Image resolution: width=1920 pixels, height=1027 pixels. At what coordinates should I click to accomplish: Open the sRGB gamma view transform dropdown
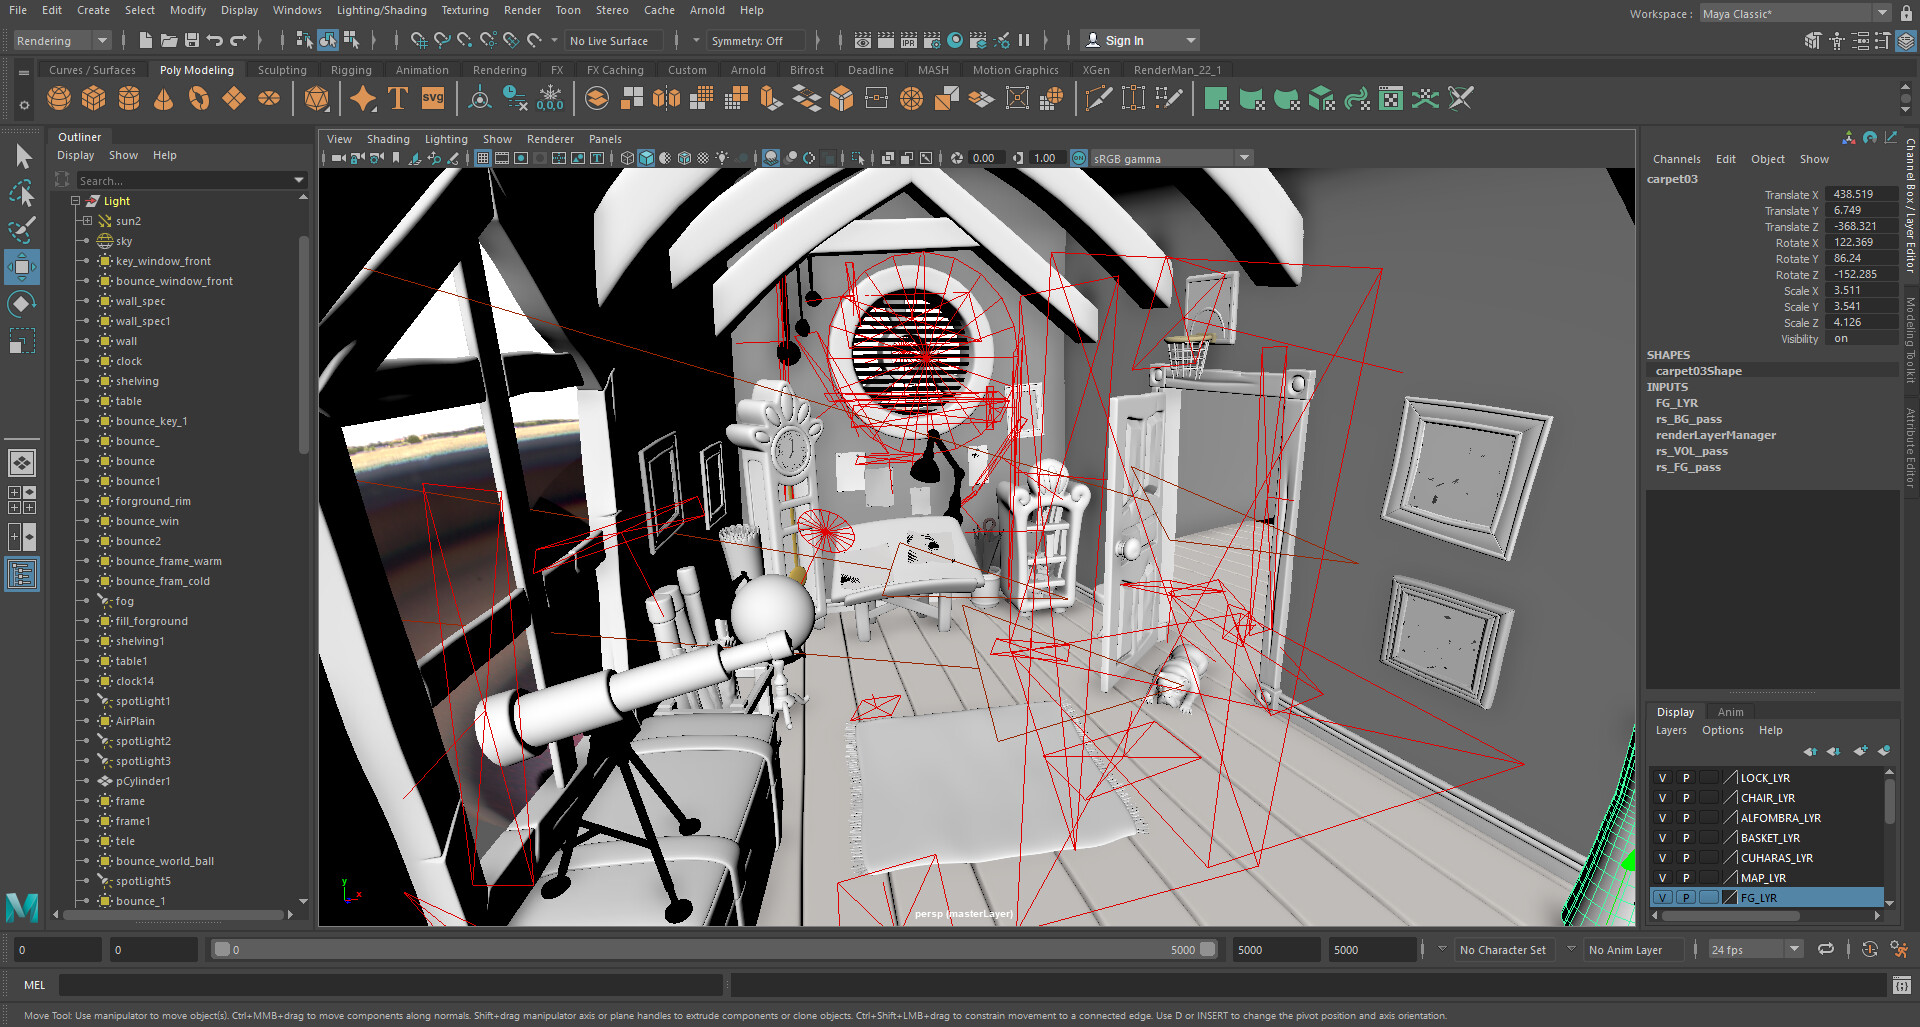tap(1244, 158)
